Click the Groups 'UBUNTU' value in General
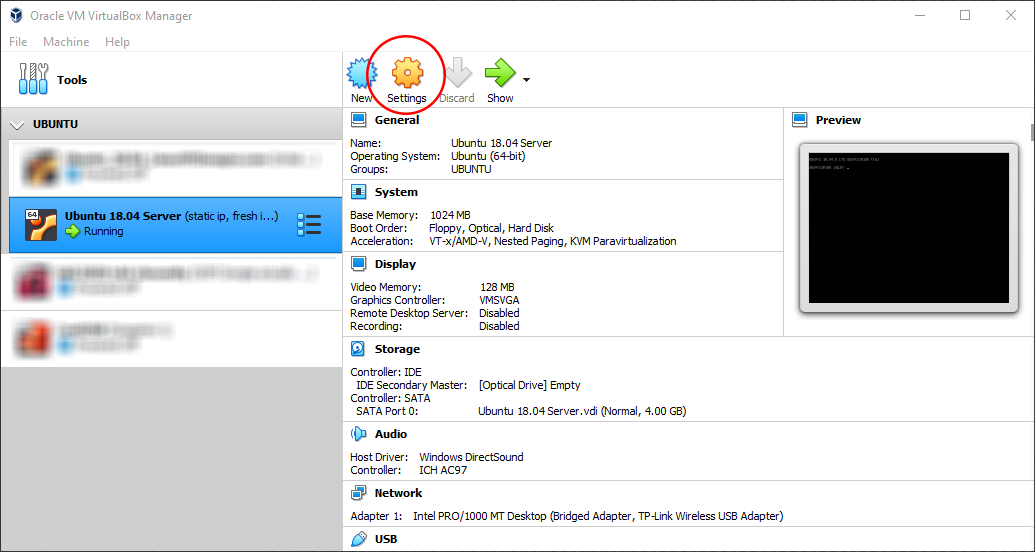This screenshot has height=552, width=1035. [x=471, y=169]
